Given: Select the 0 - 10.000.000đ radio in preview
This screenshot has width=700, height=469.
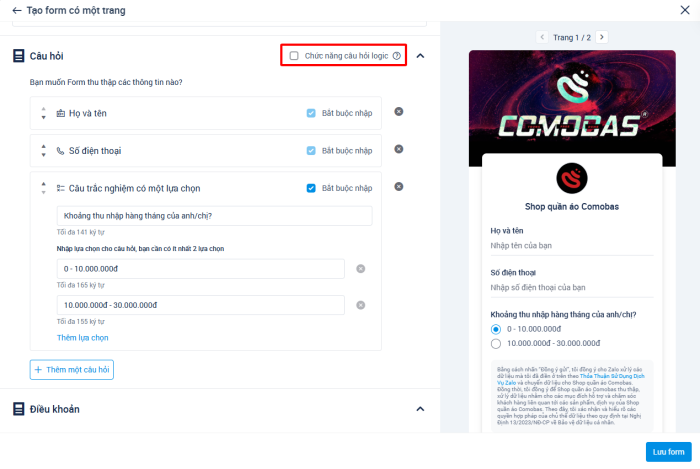Looking at the screenshot, I should pos(496,329).
